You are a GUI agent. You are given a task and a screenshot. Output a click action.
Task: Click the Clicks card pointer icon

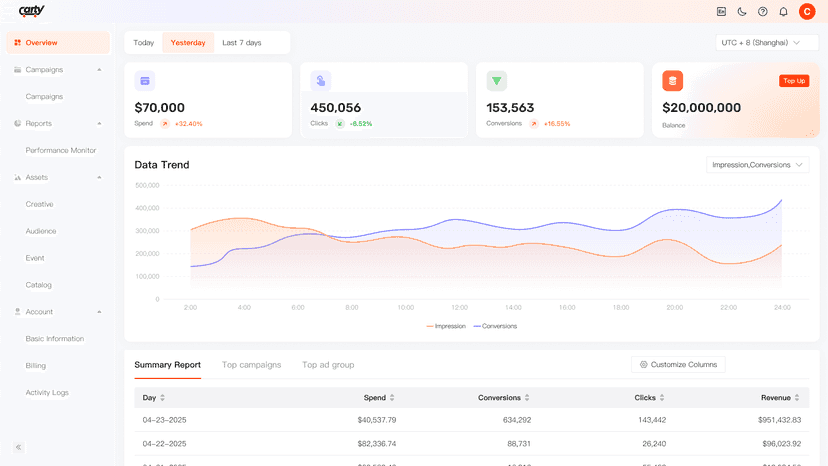point(321,81)
